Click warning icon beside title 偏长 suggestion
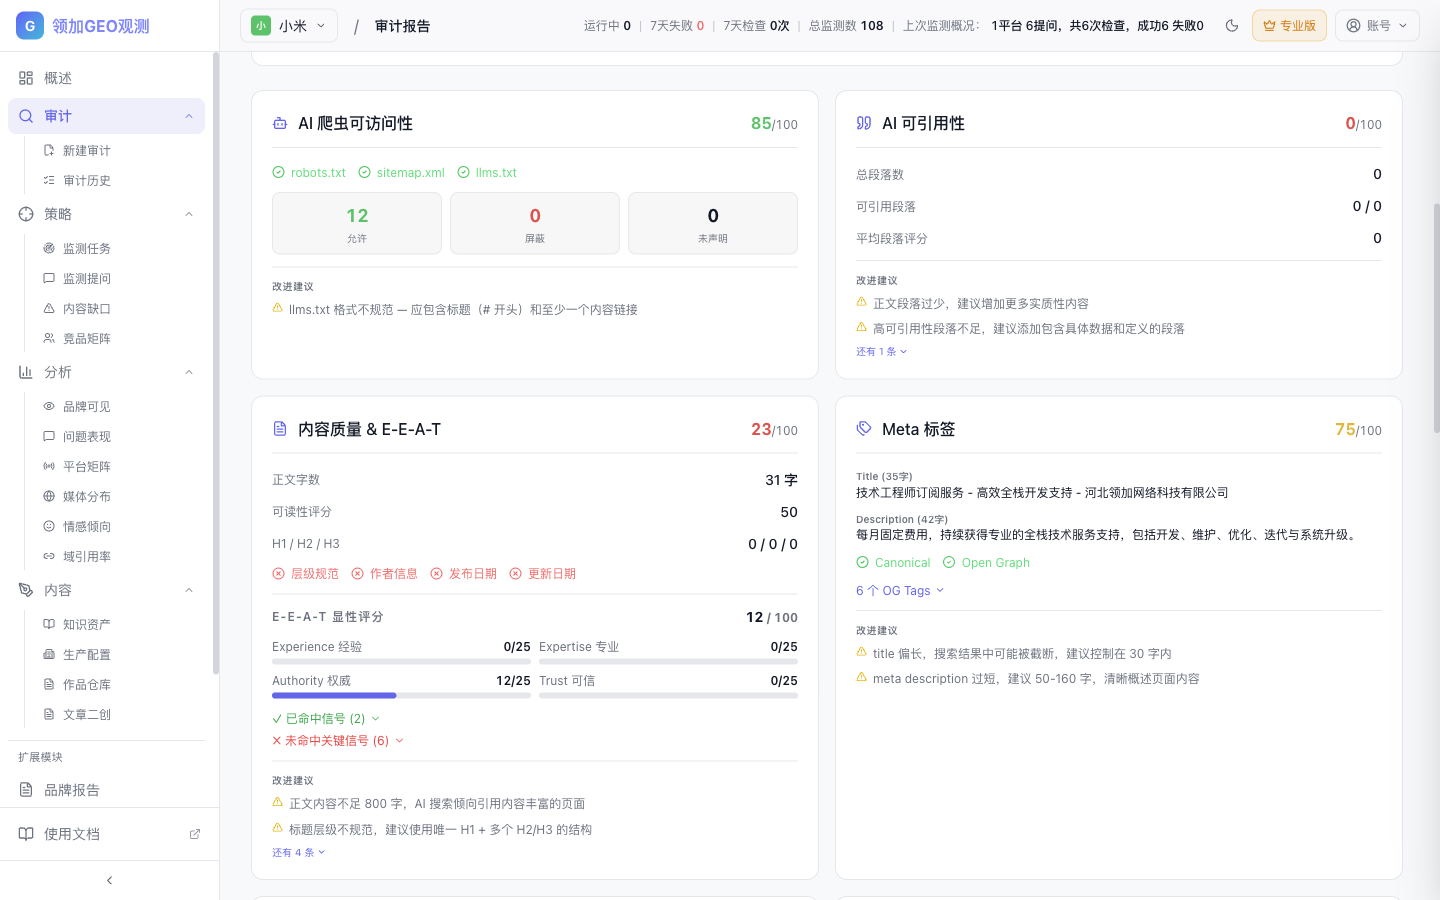The image size is (1440, 900). coord(861,652)
